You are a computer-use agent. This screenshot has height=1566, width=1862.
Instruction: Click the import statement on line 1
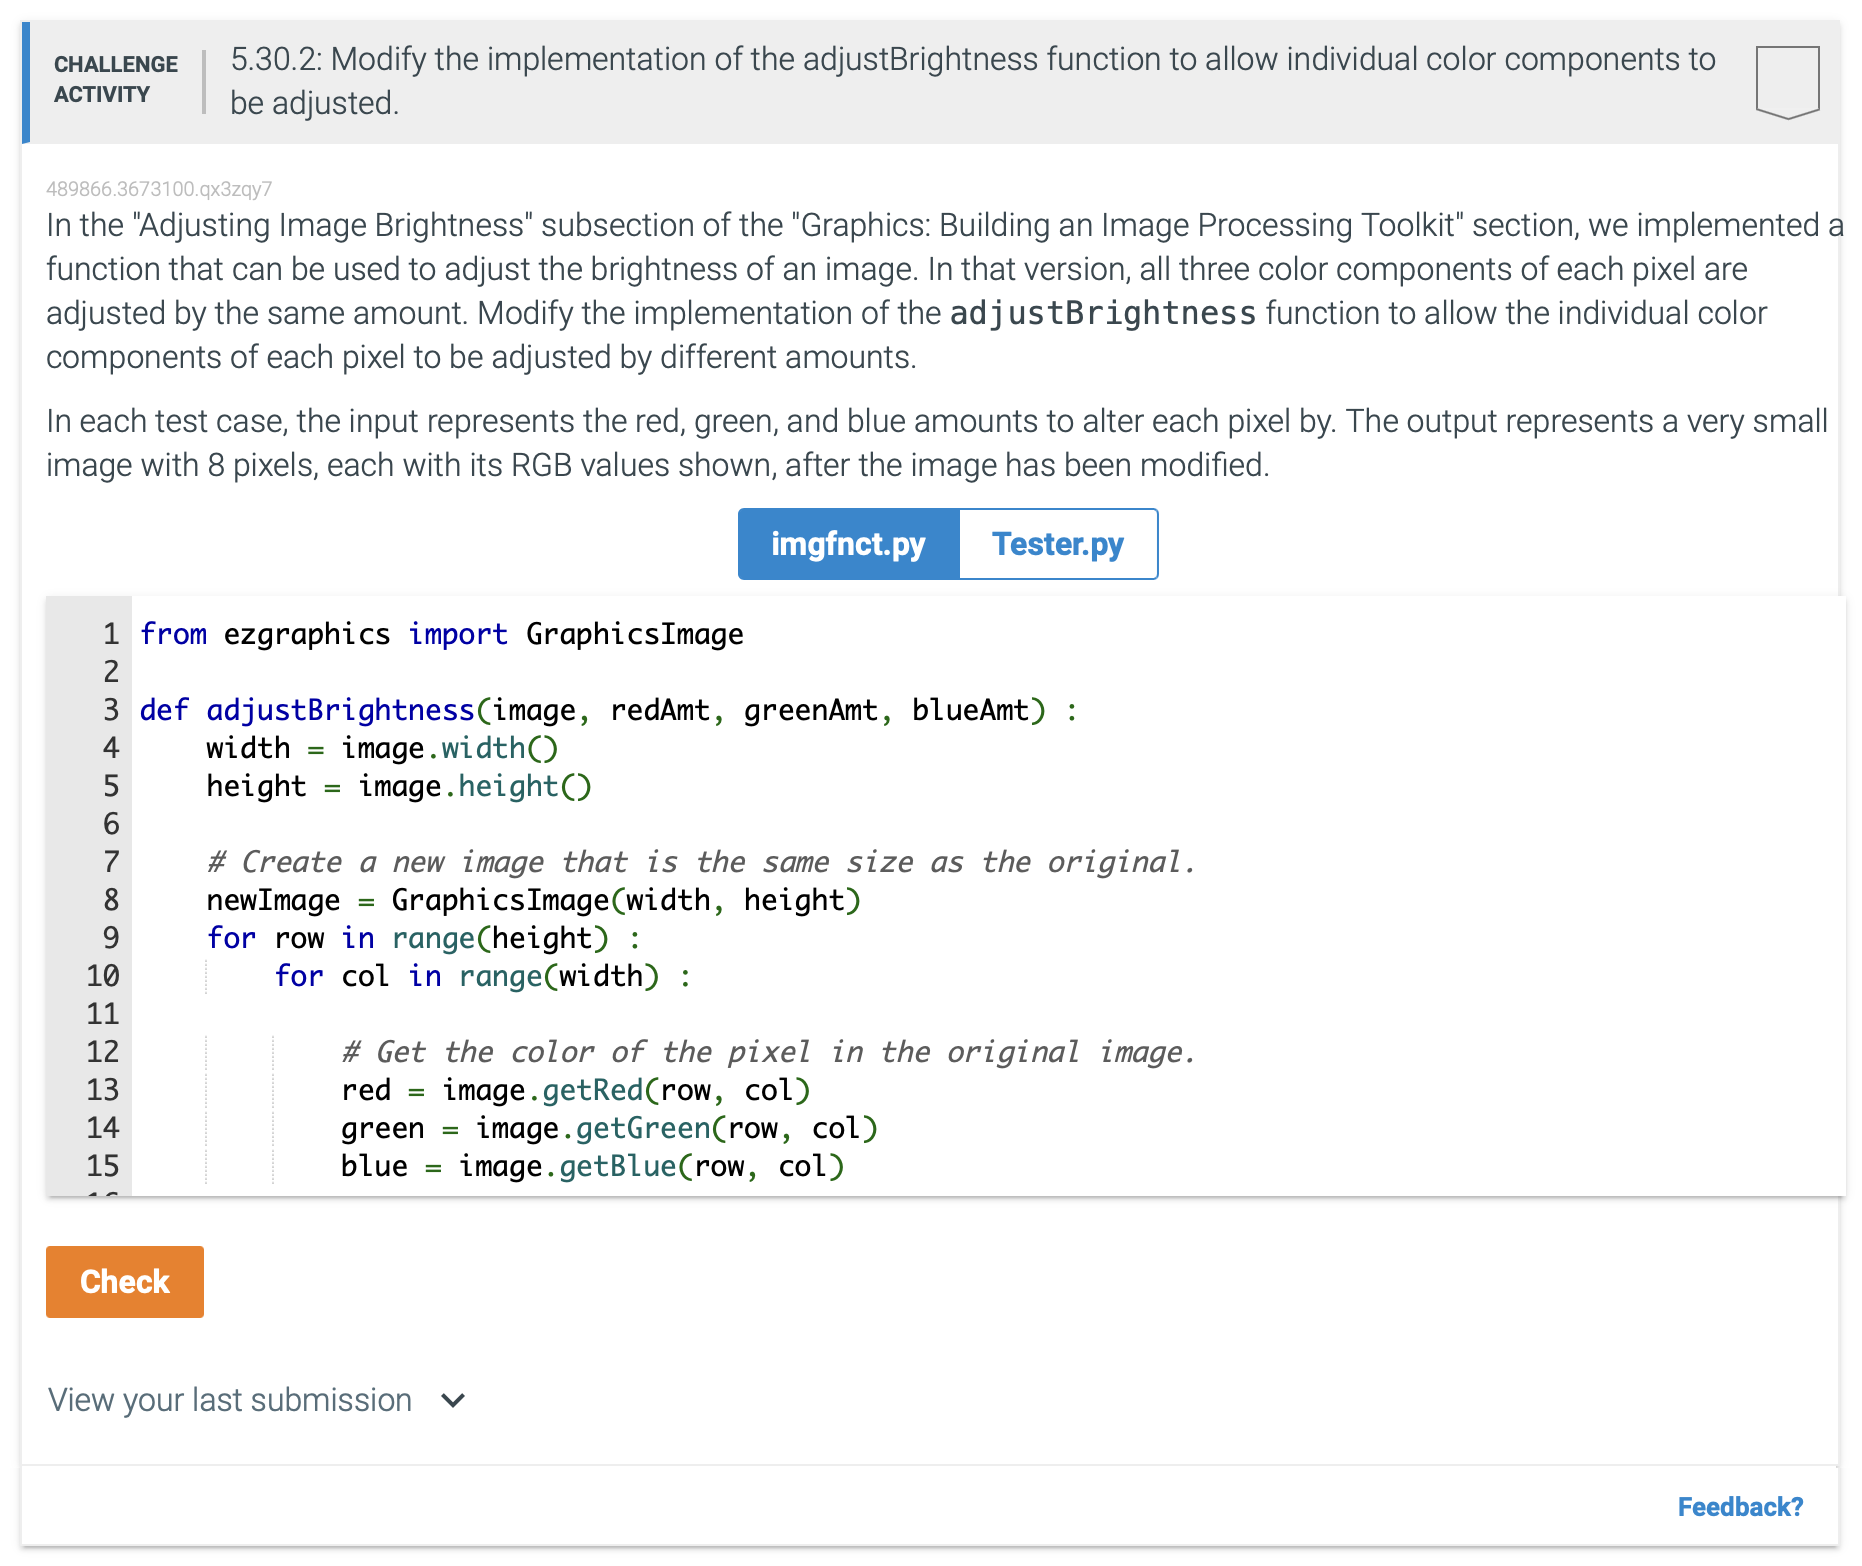[x=440, y=633]
